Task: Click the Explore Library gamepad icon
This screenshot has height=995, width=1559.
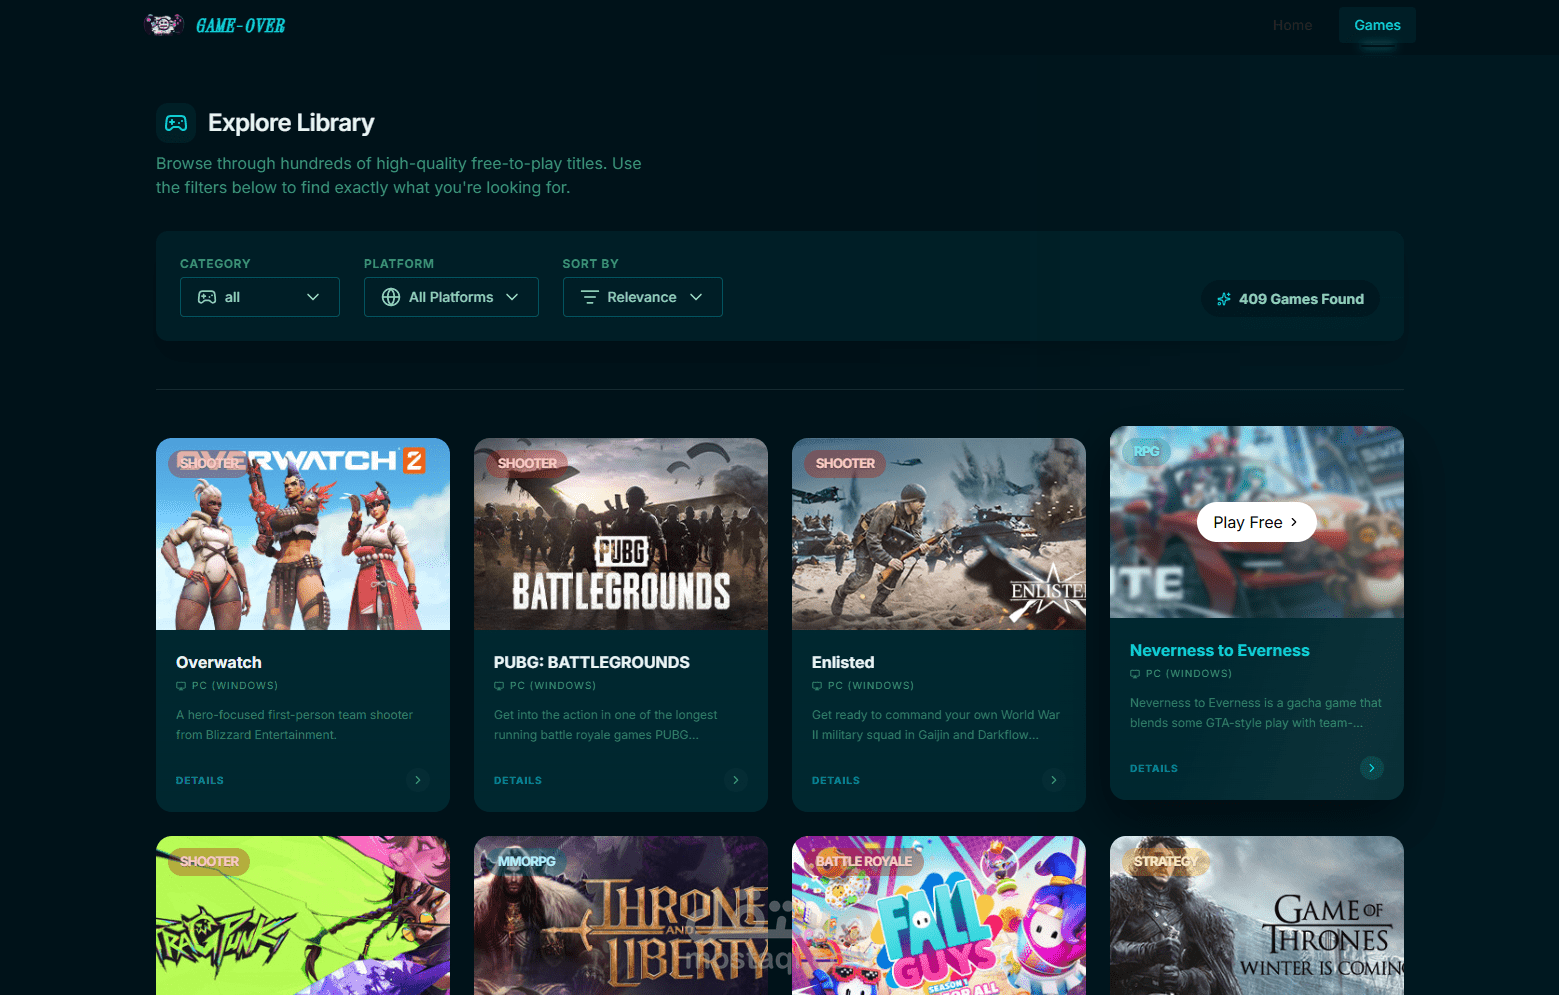Action: pyautogui.click(x=176, y=123)
